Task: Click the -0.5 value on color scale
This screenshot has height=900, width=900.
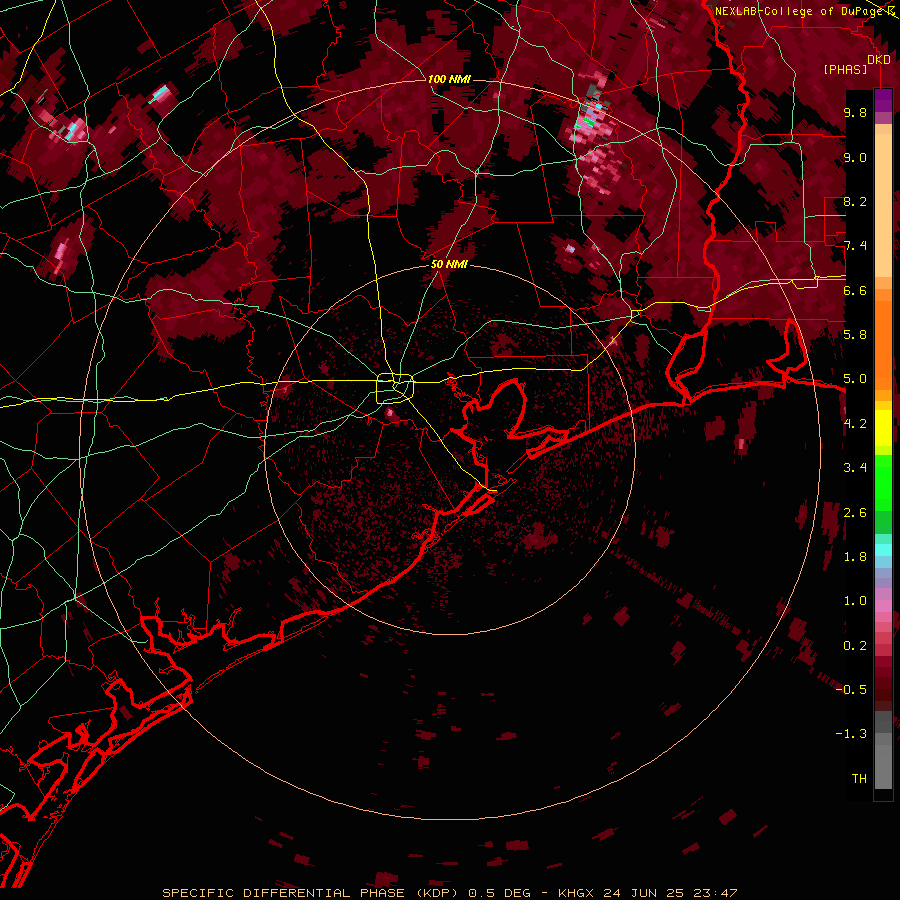Action: coord(851,689)
